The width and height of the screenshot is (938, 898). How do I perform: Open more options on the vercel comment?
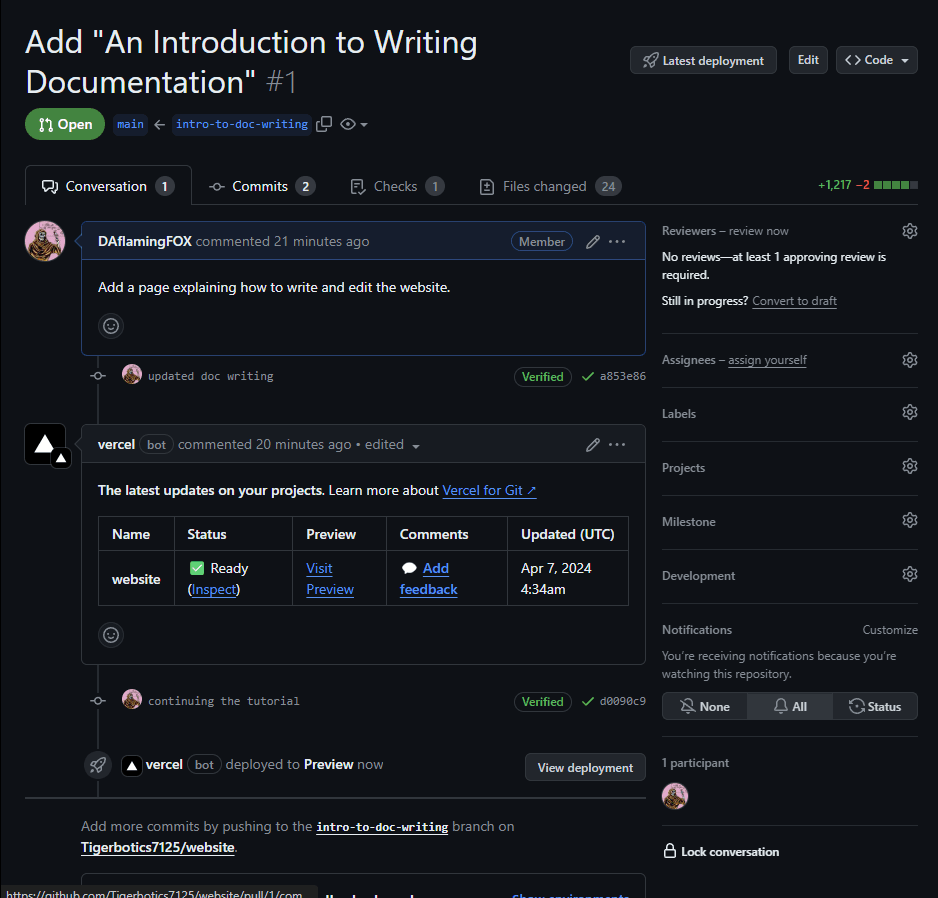(x=617, y=445)
